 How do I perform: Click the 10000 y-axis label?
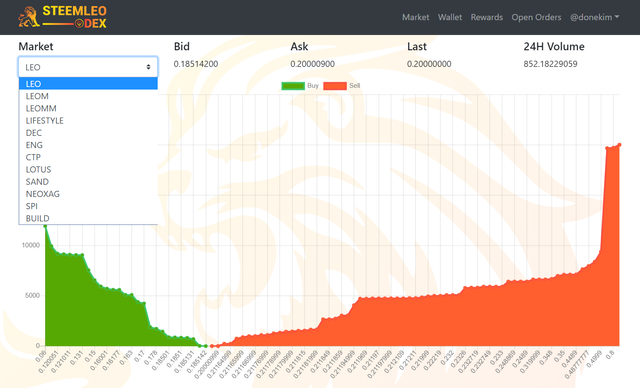click(31, 245)
